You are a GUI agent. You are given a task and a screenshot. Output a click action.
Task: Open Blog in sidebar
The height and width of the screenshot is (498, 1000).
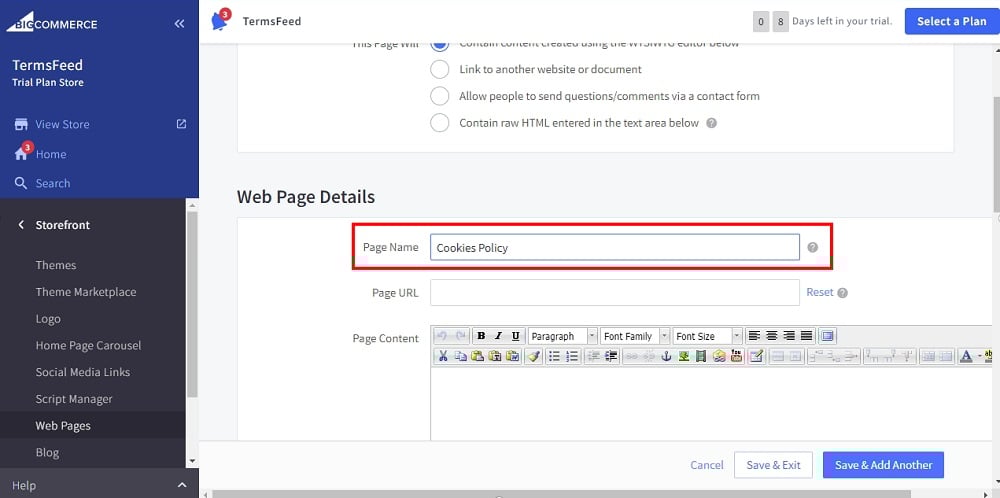47,453
